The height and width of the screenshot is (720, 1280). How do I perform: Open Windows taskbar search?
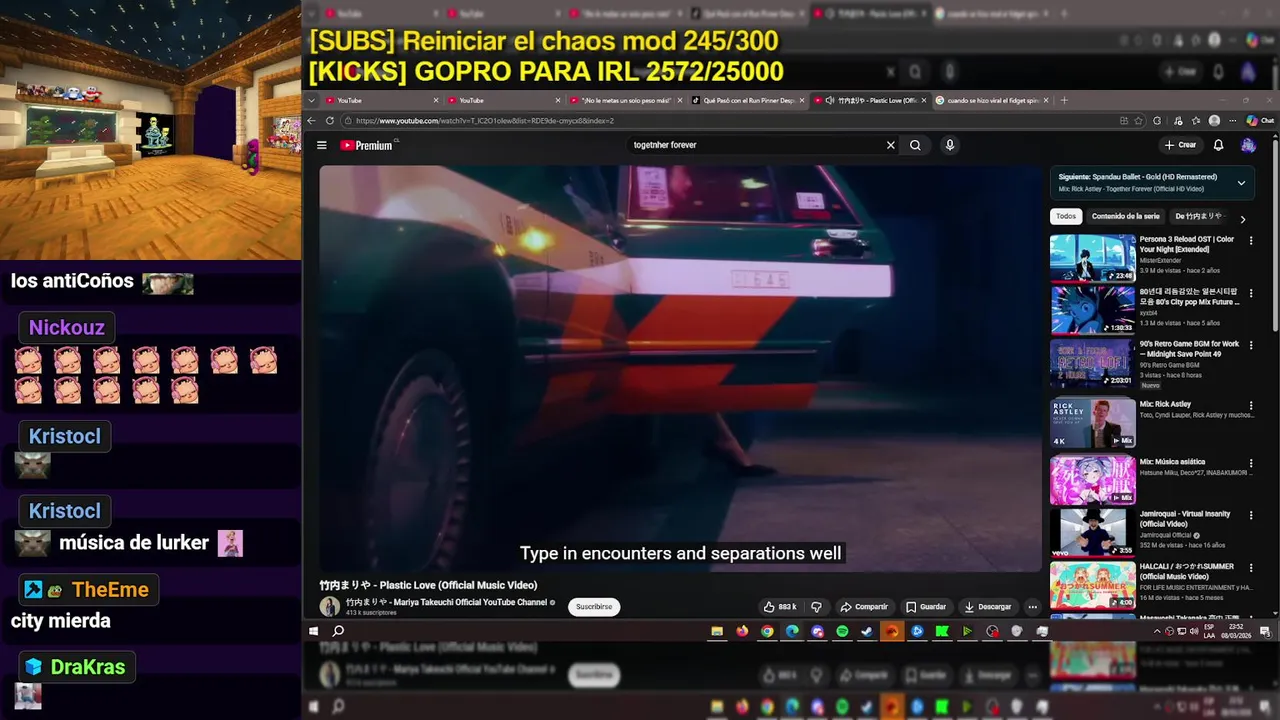(x=338, y=631)
